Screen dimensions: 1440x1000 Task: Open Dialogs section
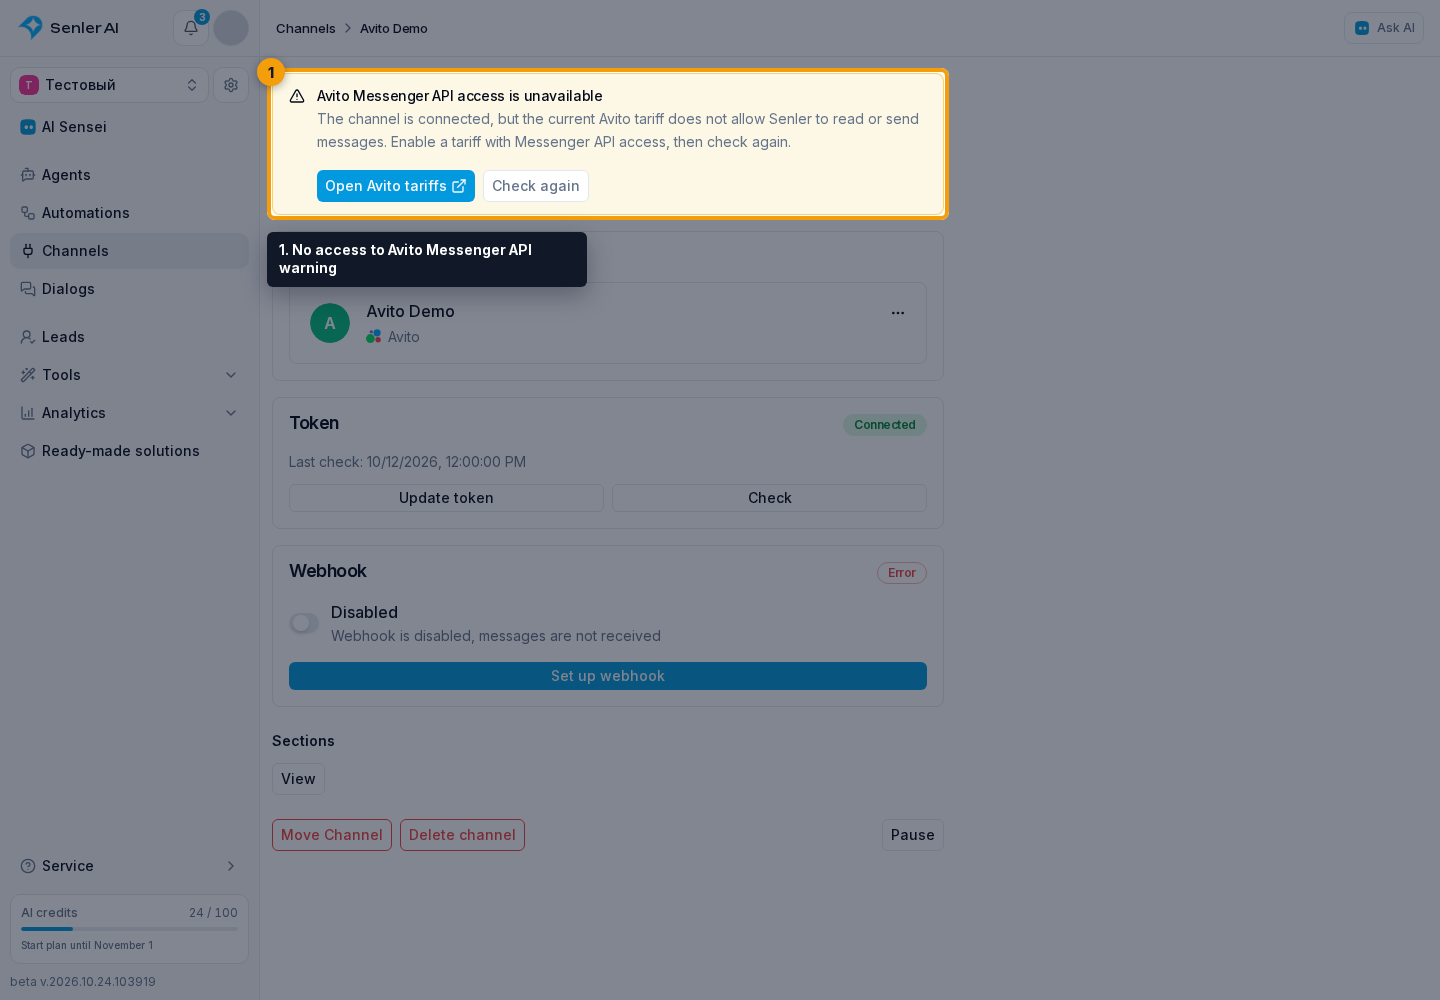click(129, 289)
